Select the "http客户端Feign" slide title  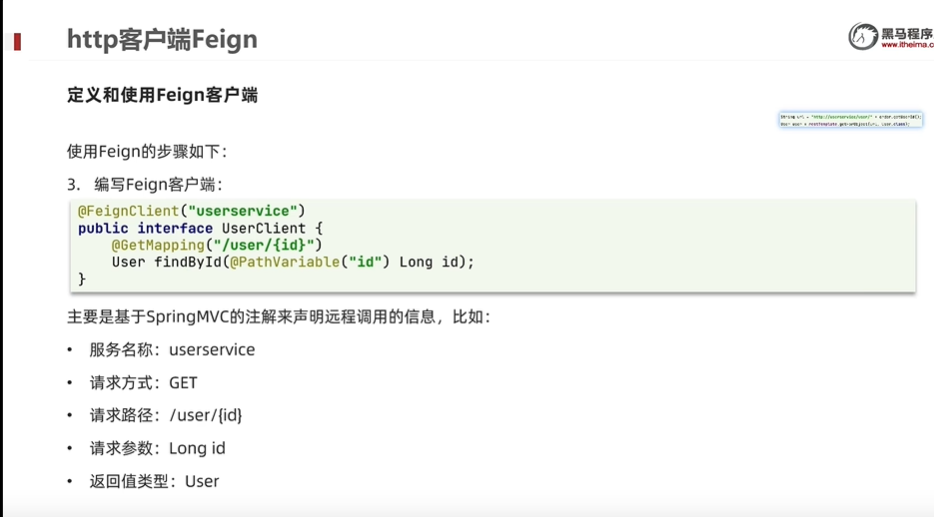(x=162, y=39)
